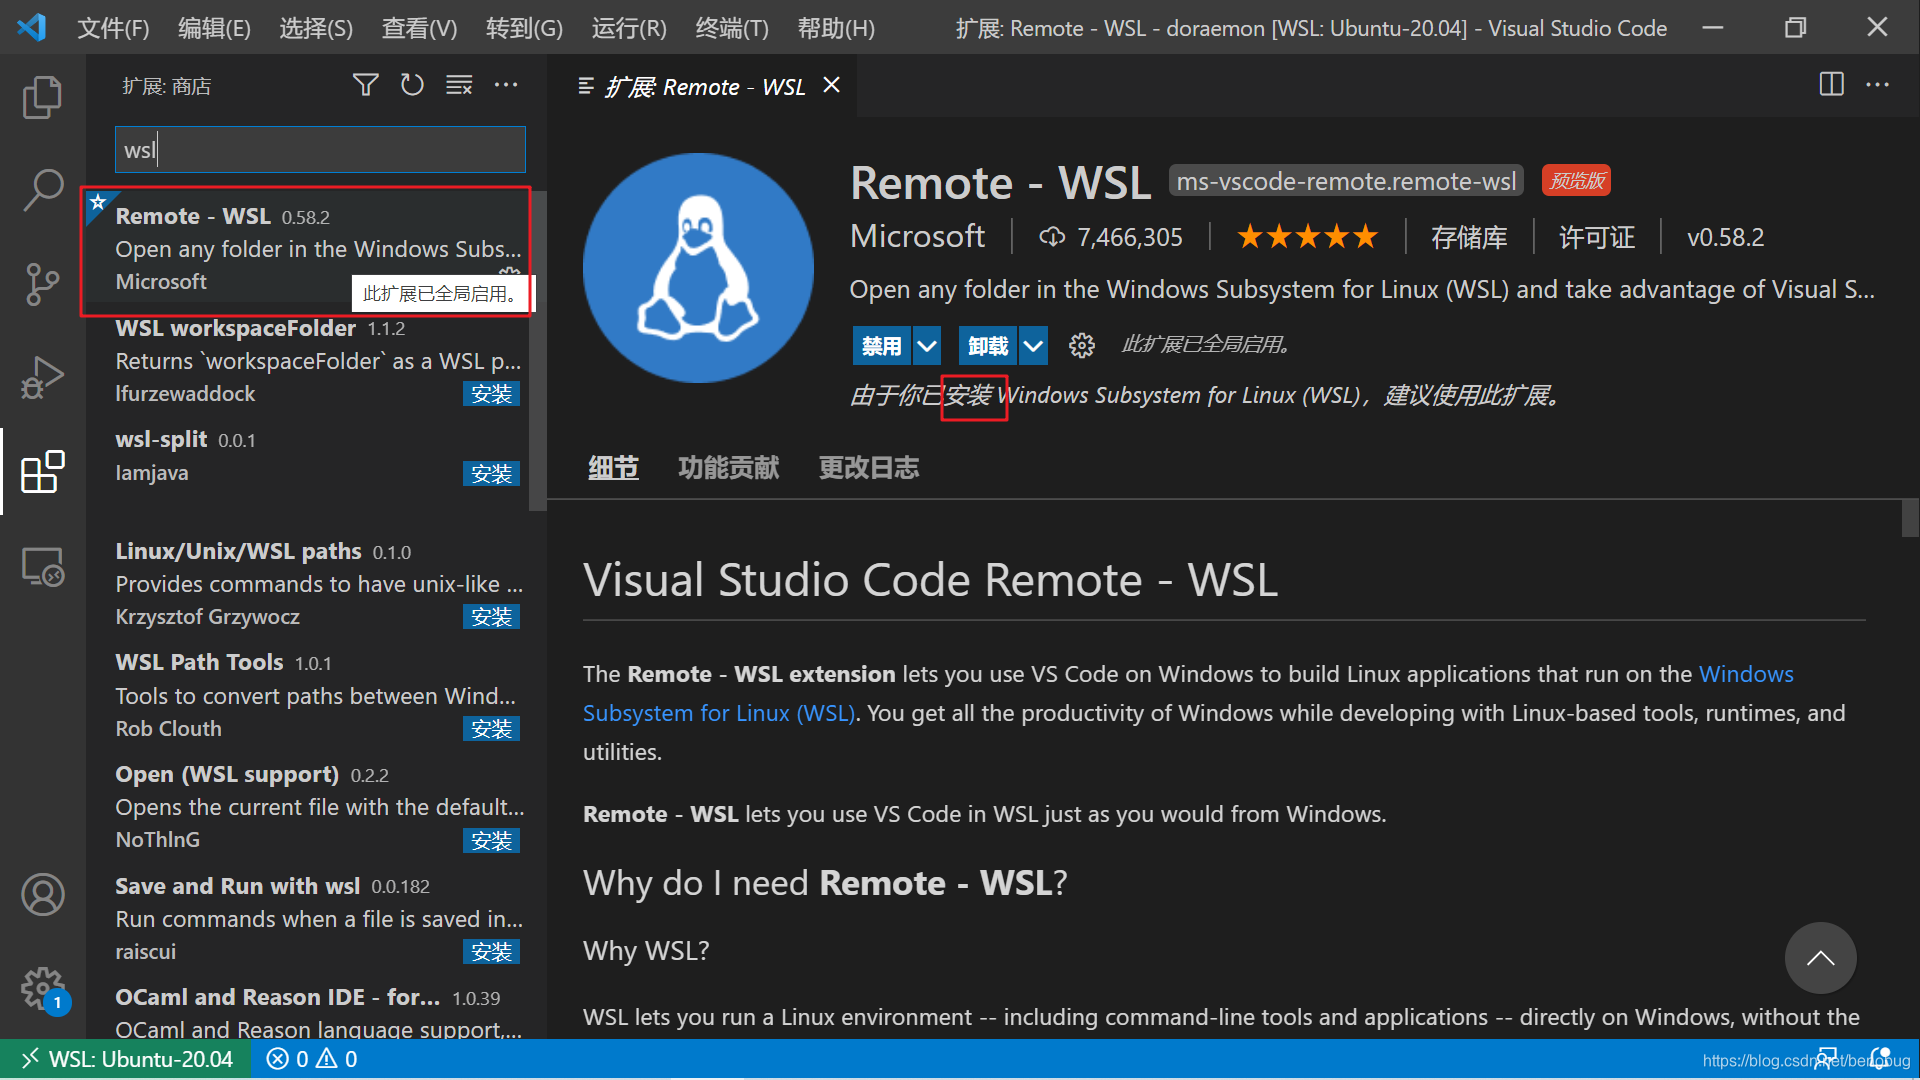Image resolution: width=1920 pixels, height=1080 pixels.
Task: Open the 文件(F) menu
Action: (113, 28)
